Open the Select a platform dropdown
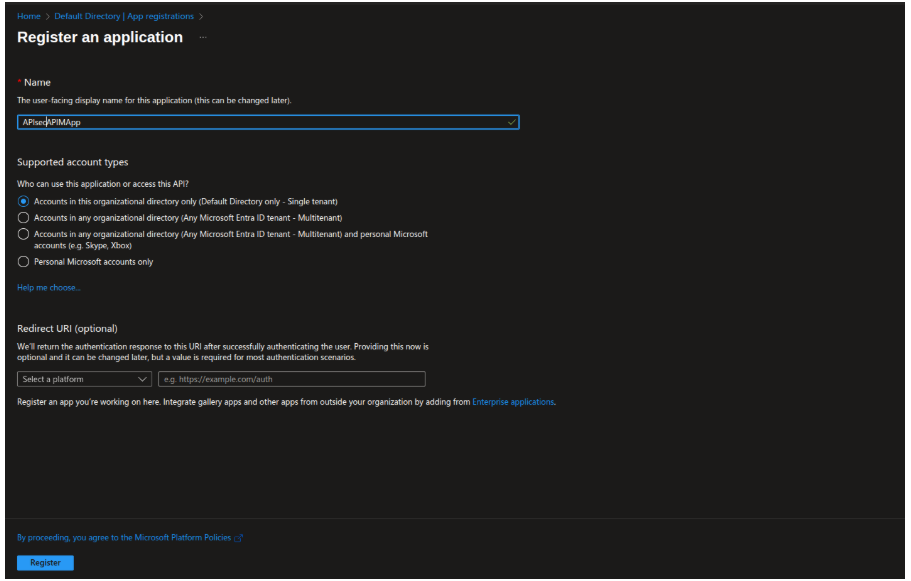The image size is (911, 581). (84, 379)
